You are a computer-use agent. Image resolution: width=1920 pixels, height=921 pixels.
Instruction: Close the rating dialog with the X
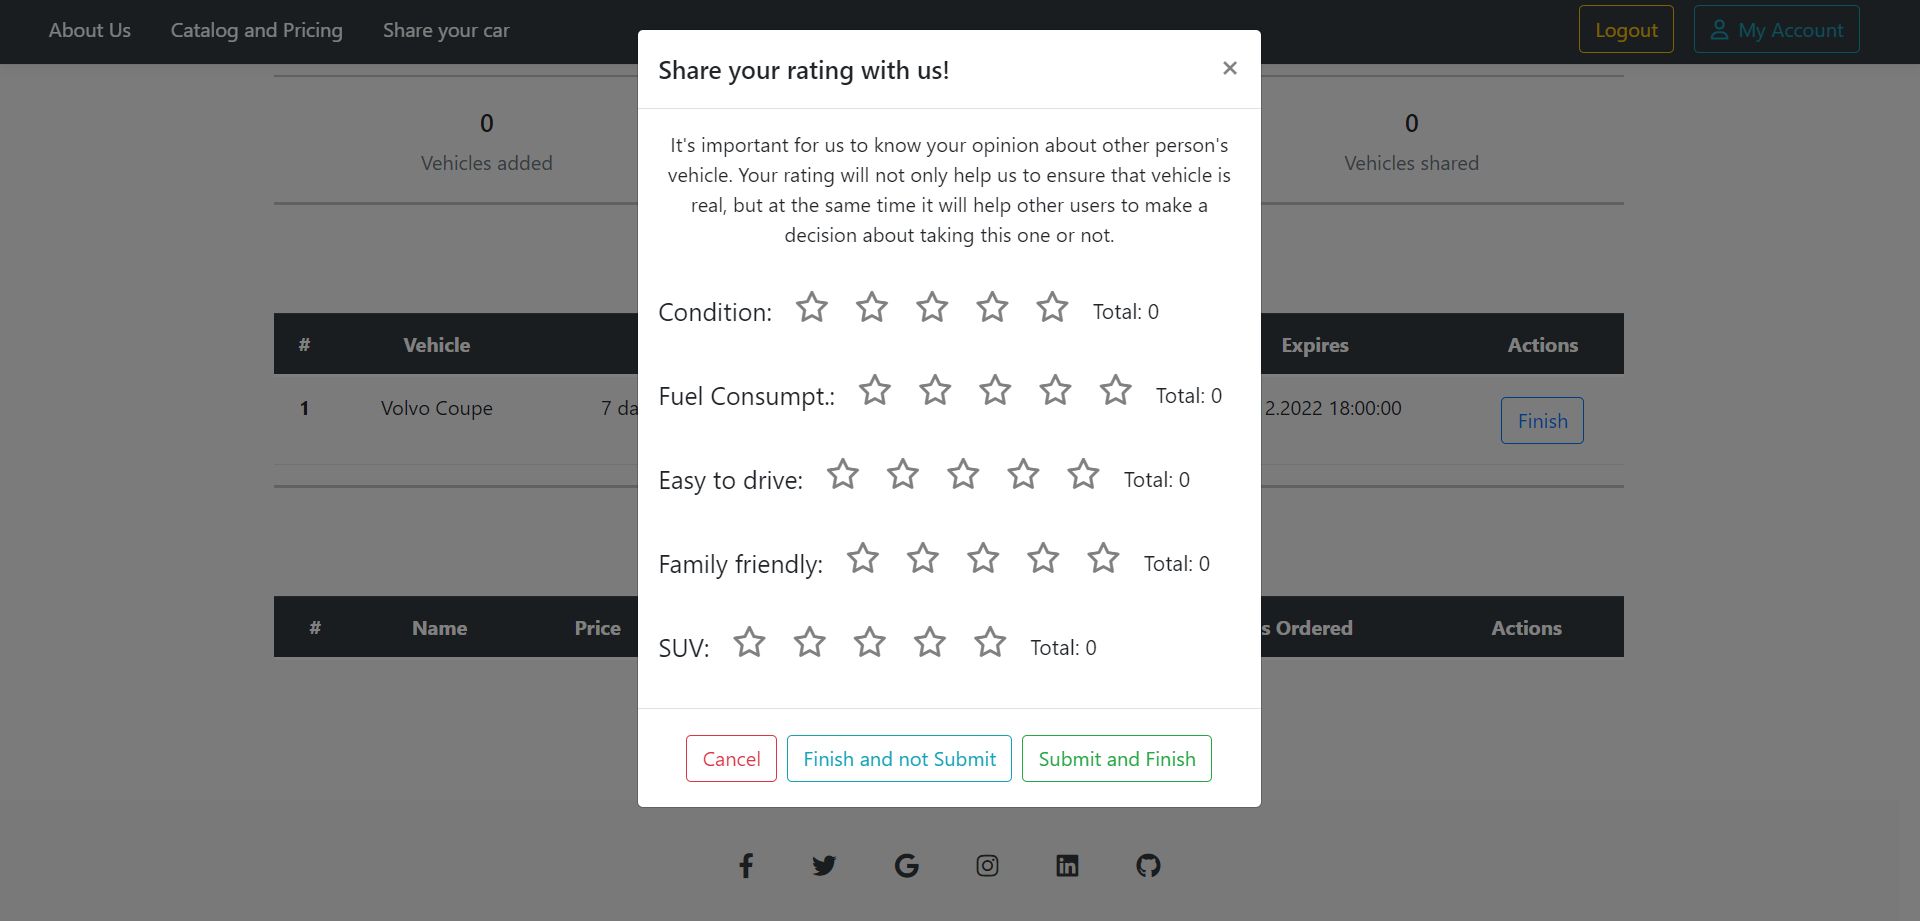tap(1230, 68)
